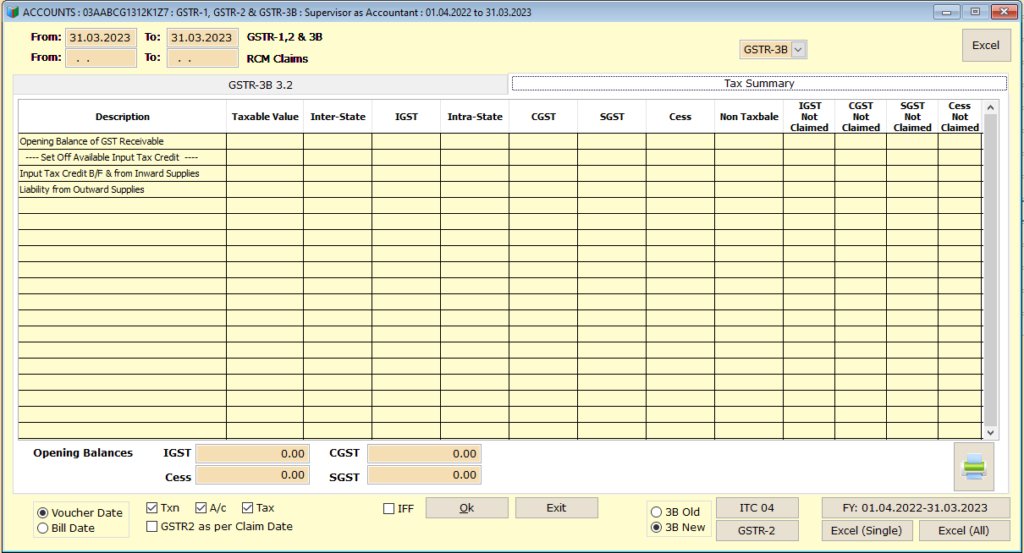Click the IGST Not Claimed column header
Viewport: 1024px width, 553px height.
[809, 117]
